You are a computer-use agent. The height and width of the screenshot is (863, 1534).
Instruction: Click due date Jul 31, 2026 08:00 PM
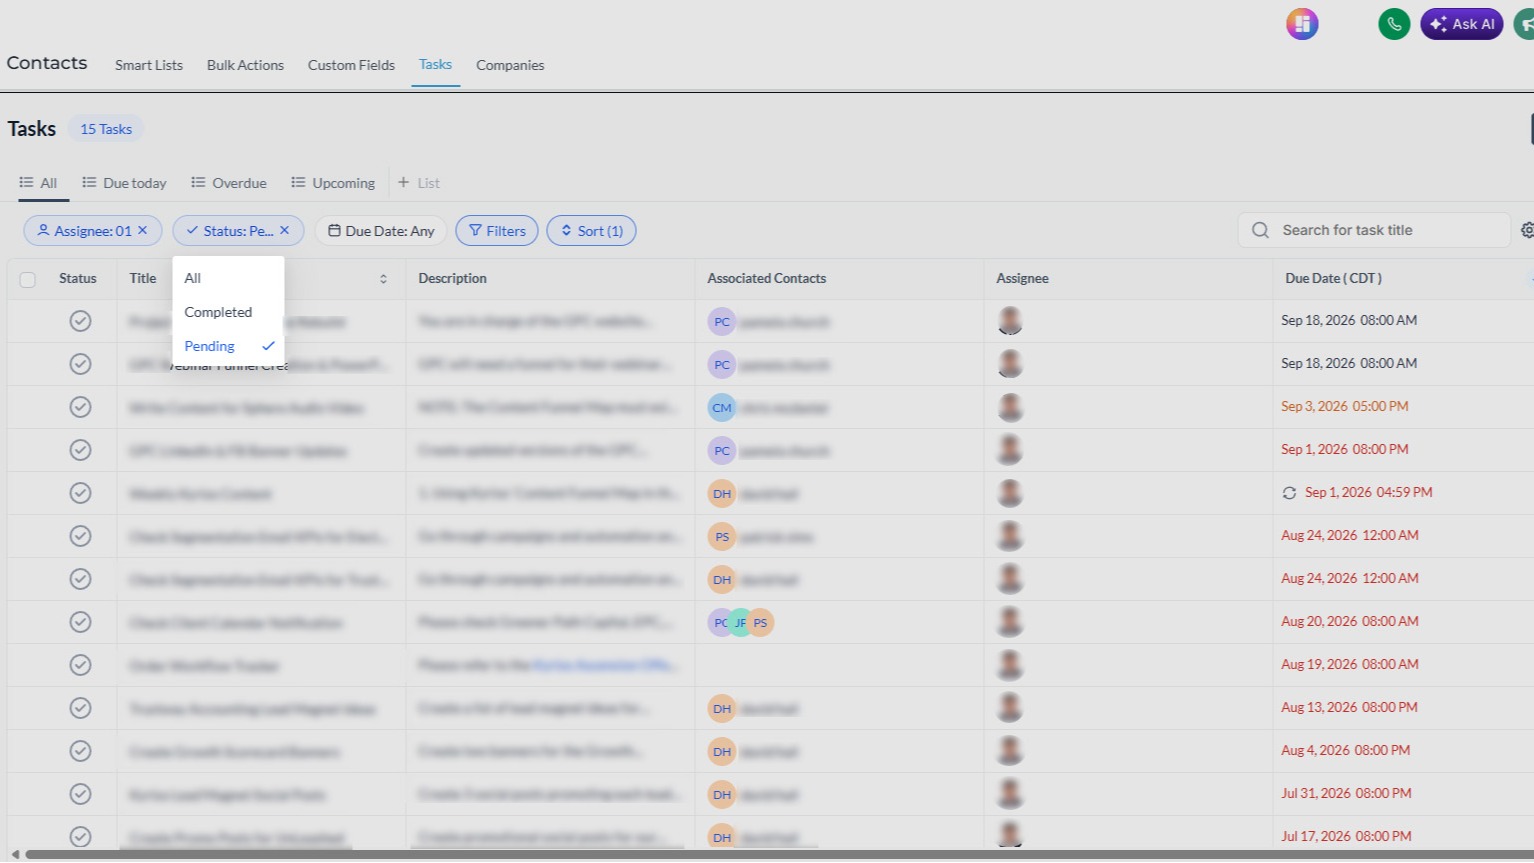point(1346,793)
